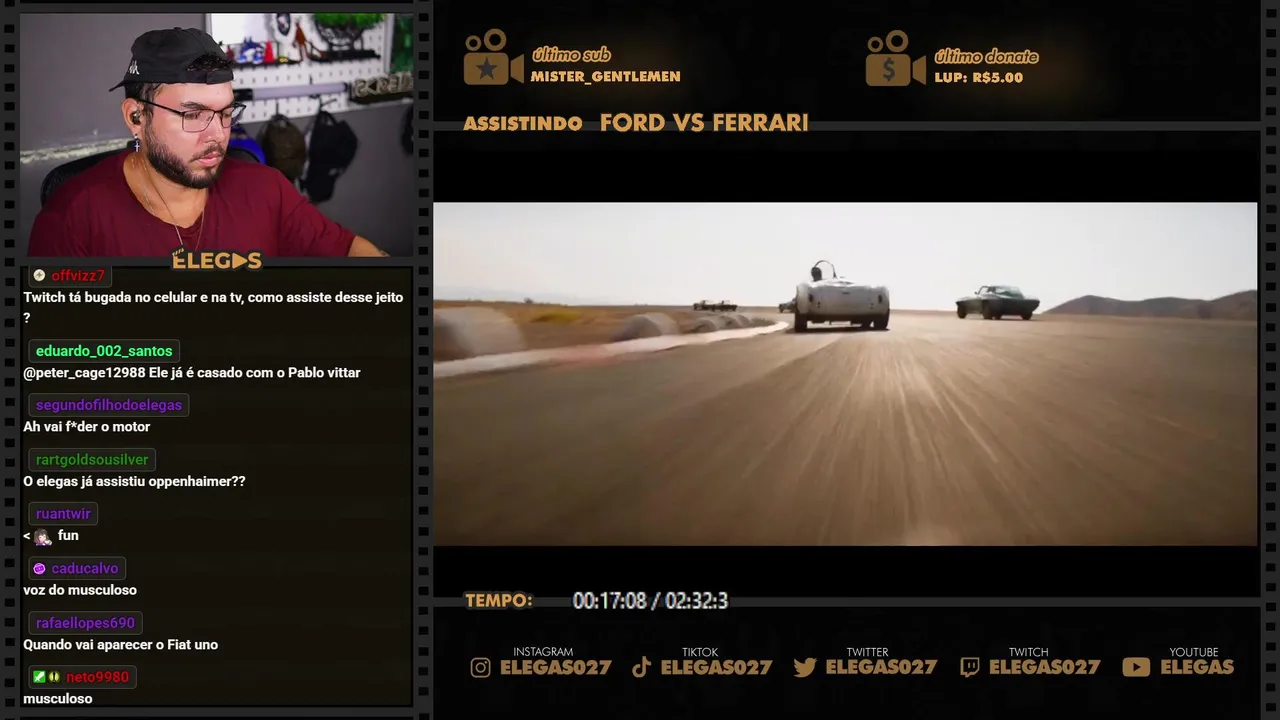
Task: Click the ASSISTINDO label
Action: pos(523,124)
